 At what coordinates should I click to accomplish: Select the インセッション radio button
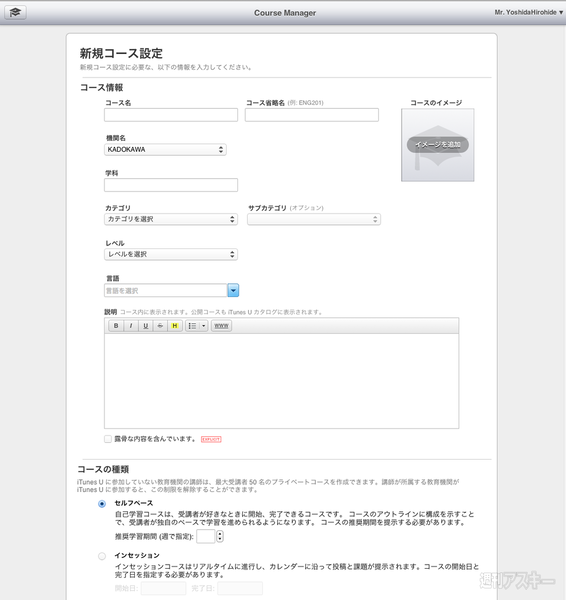[102, 556]
